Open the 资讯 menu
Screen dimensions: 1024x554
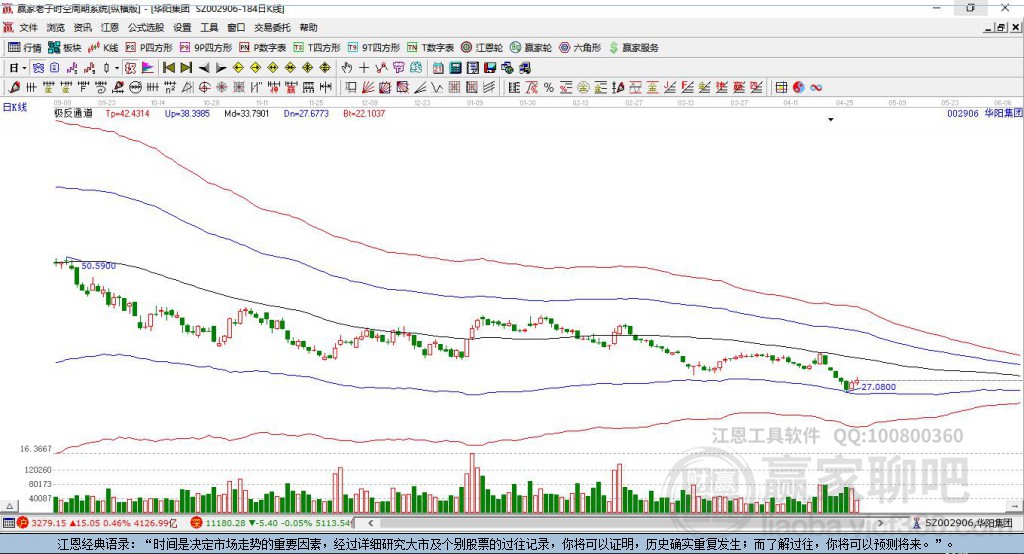[x=83, y=27]
